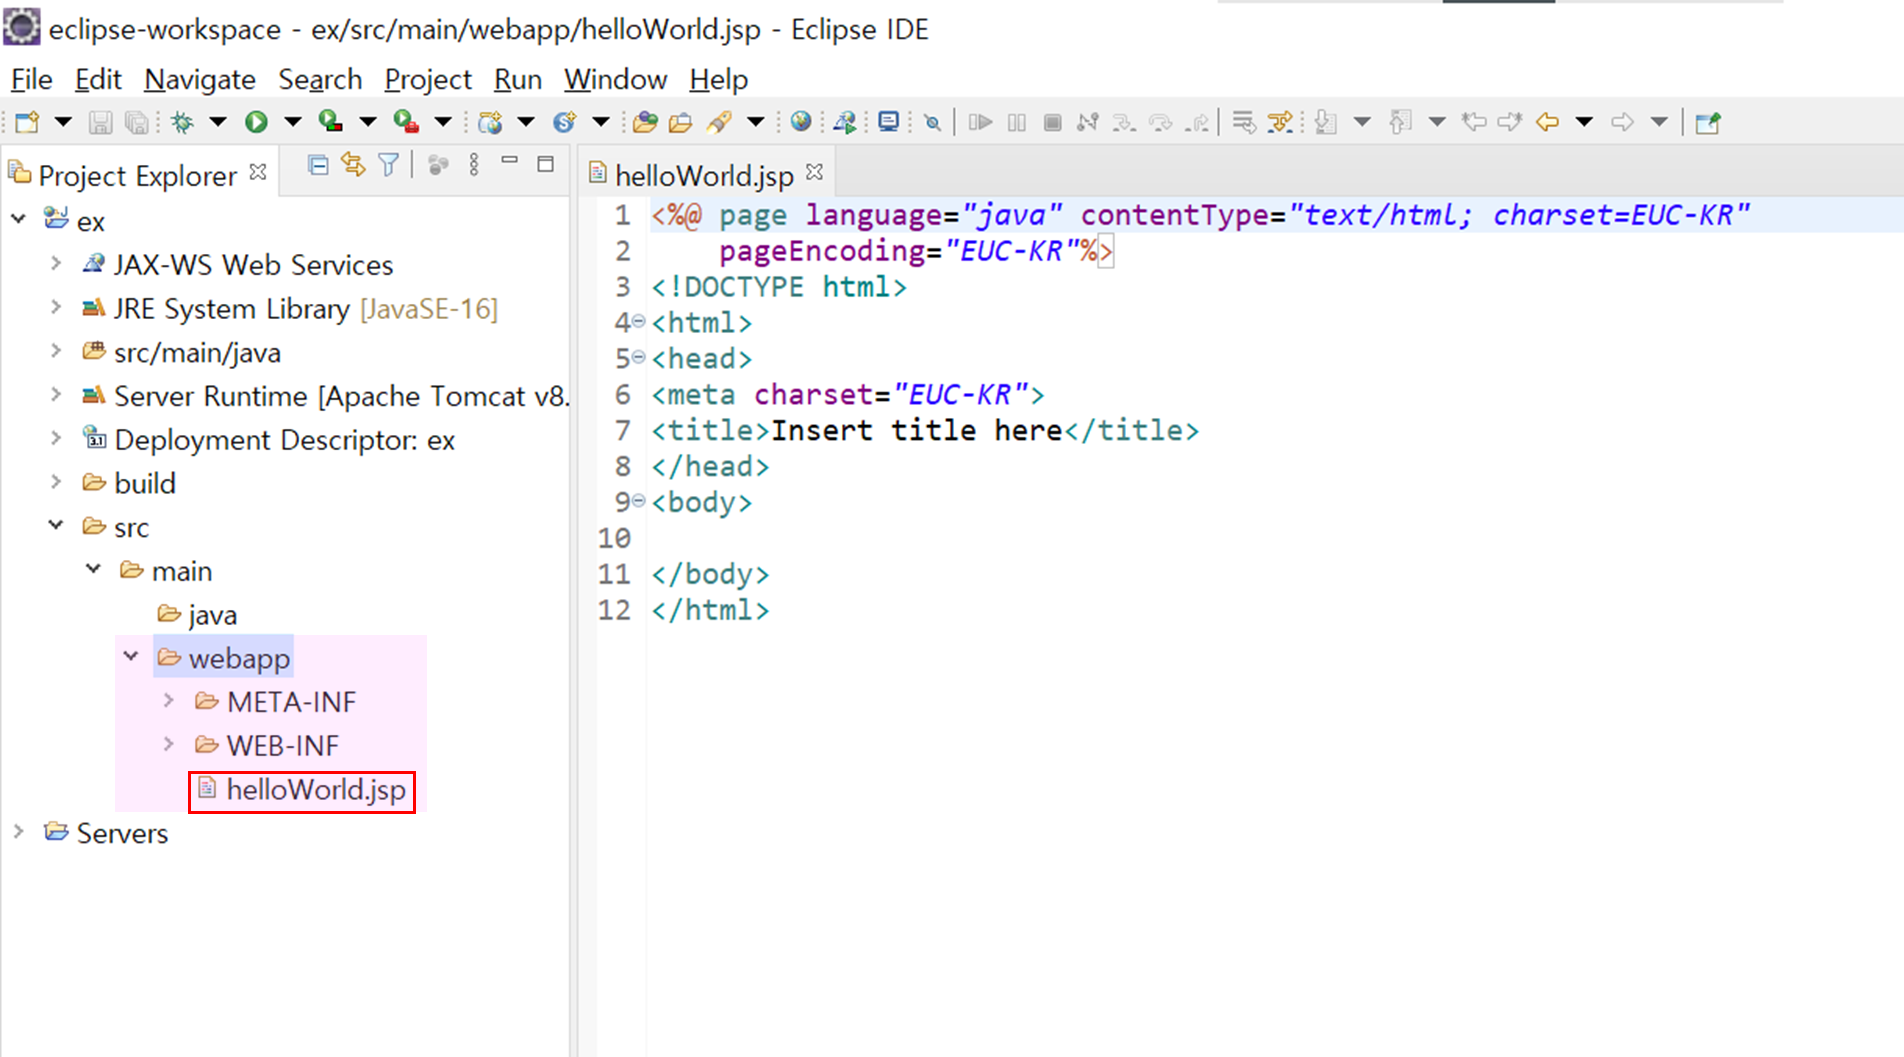The image size is (1904, 1057).
Task: Open the External Tools dropdown arrow
Action: [x=442, y=122]
